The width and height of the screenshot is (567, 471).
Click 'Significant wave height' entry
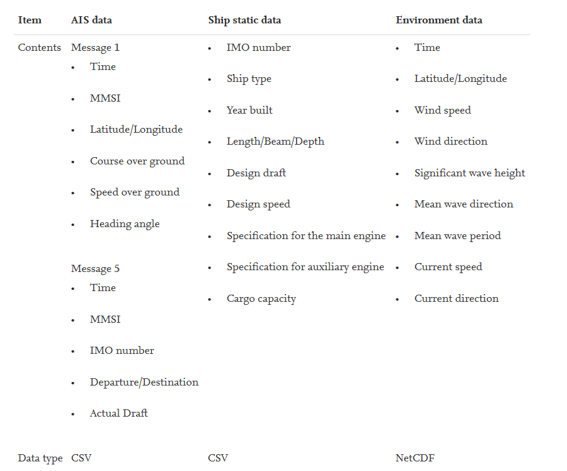click(x=469, y=173)
